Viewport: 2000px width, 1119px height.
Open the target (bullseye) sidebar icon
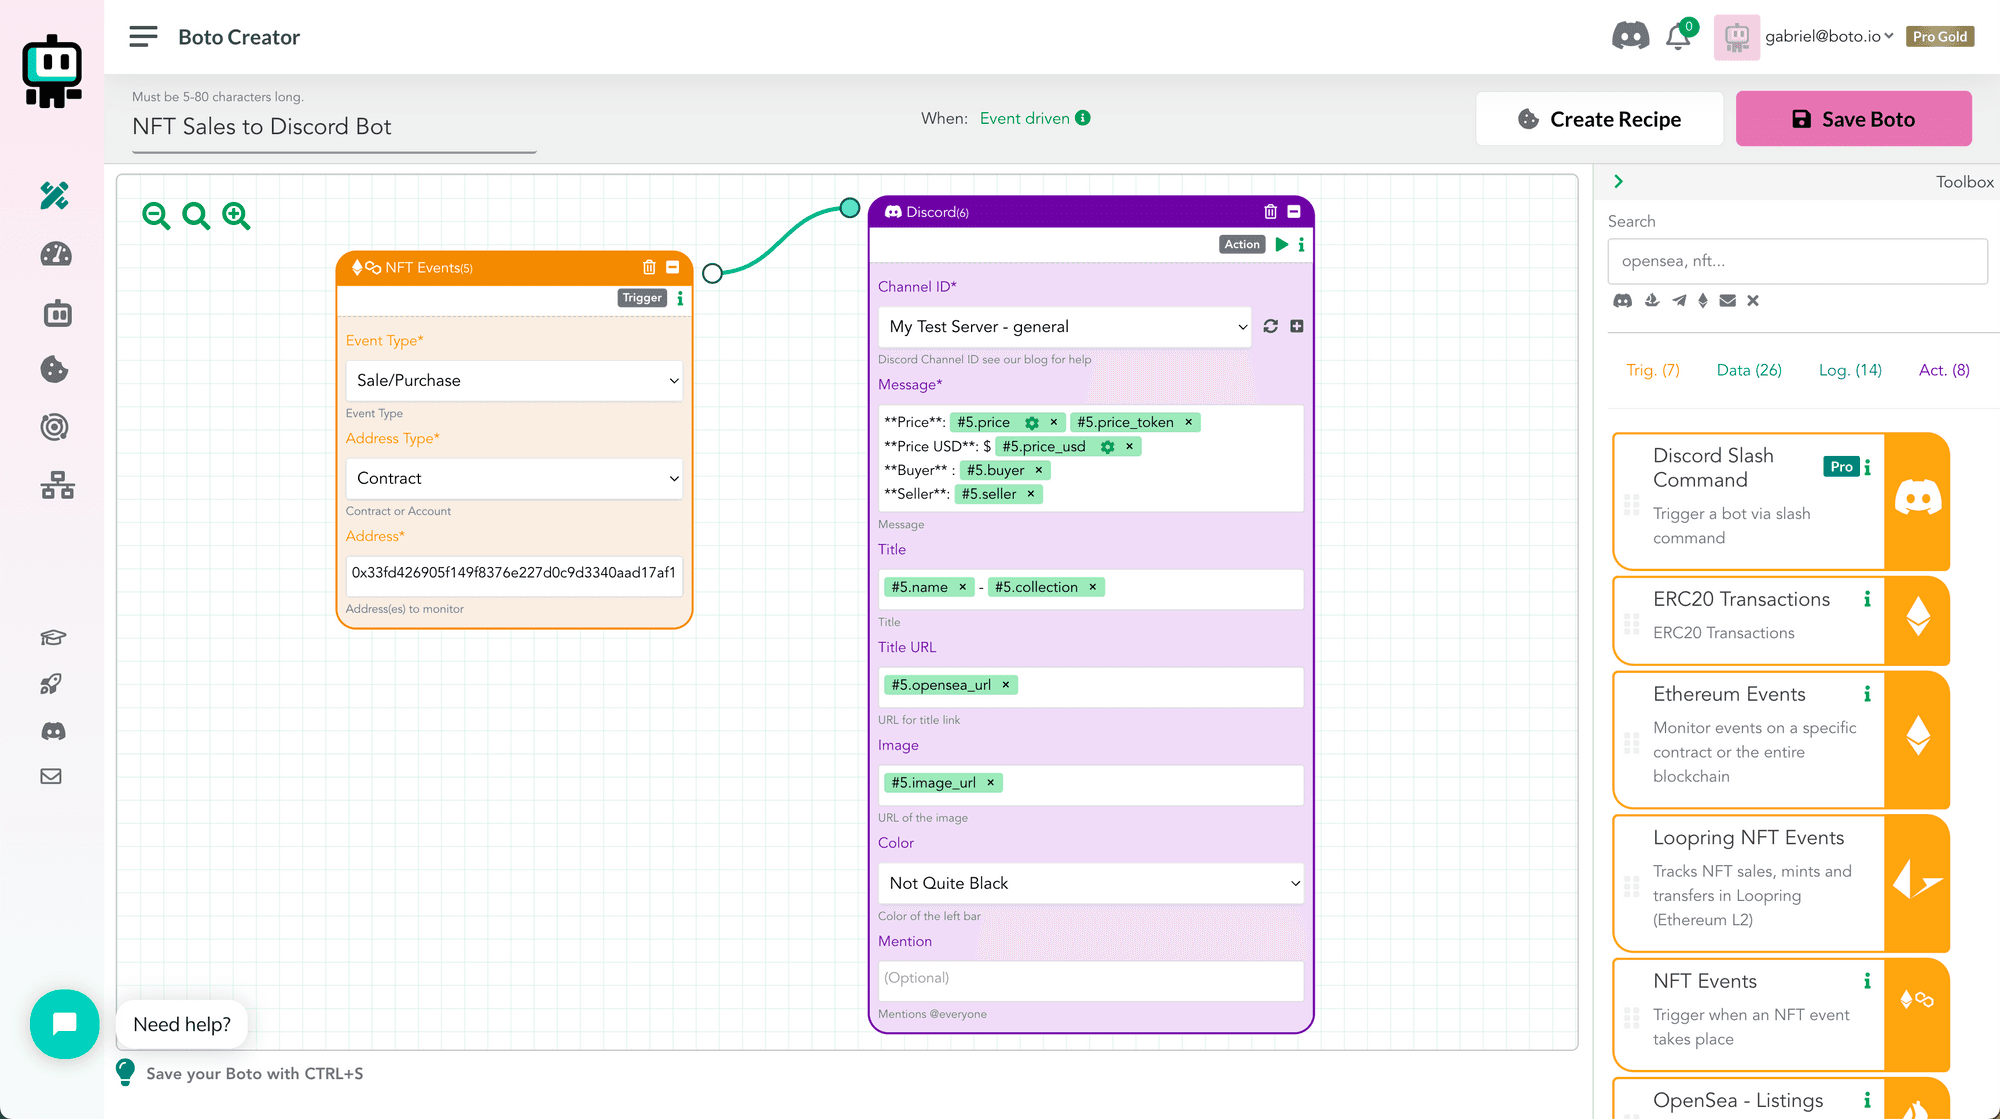tap(54, 428)
